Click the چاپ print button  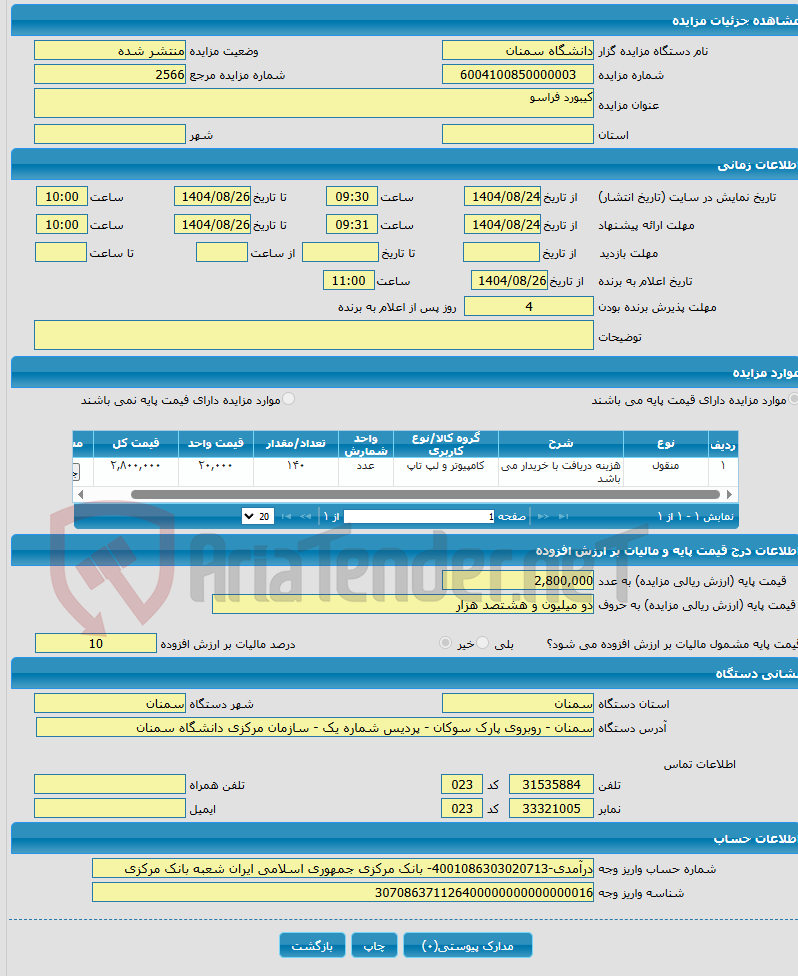tap(374, 946)
